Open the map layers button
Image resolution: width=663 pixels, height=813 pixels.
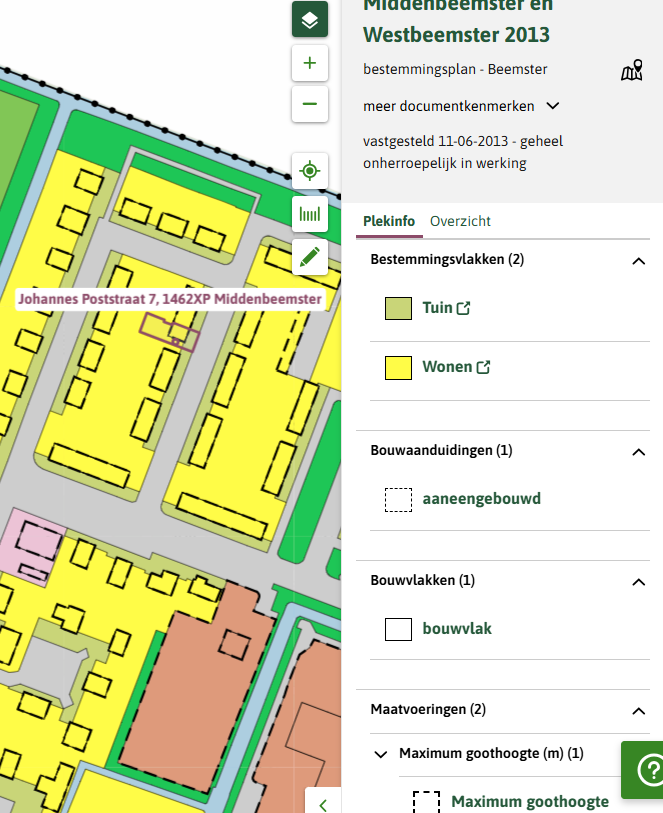click(x=310, y=20)
